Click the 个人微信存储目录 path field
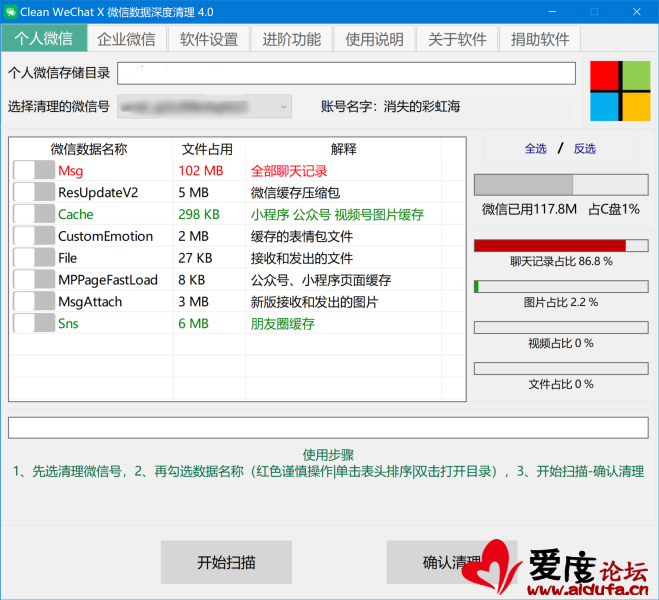The width and height of the screenshot is (659, 600). point(346,73)
